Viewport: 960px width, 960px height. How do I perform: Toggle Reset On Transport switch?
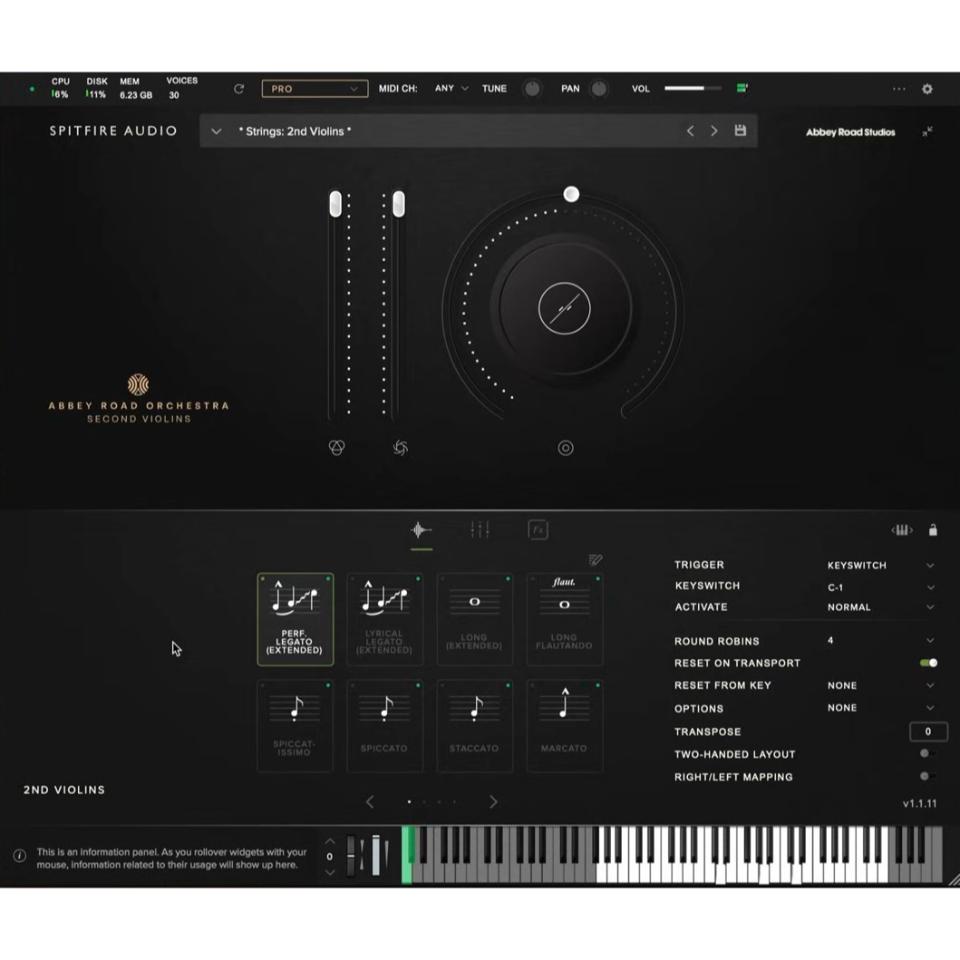[x=928, y=663]
